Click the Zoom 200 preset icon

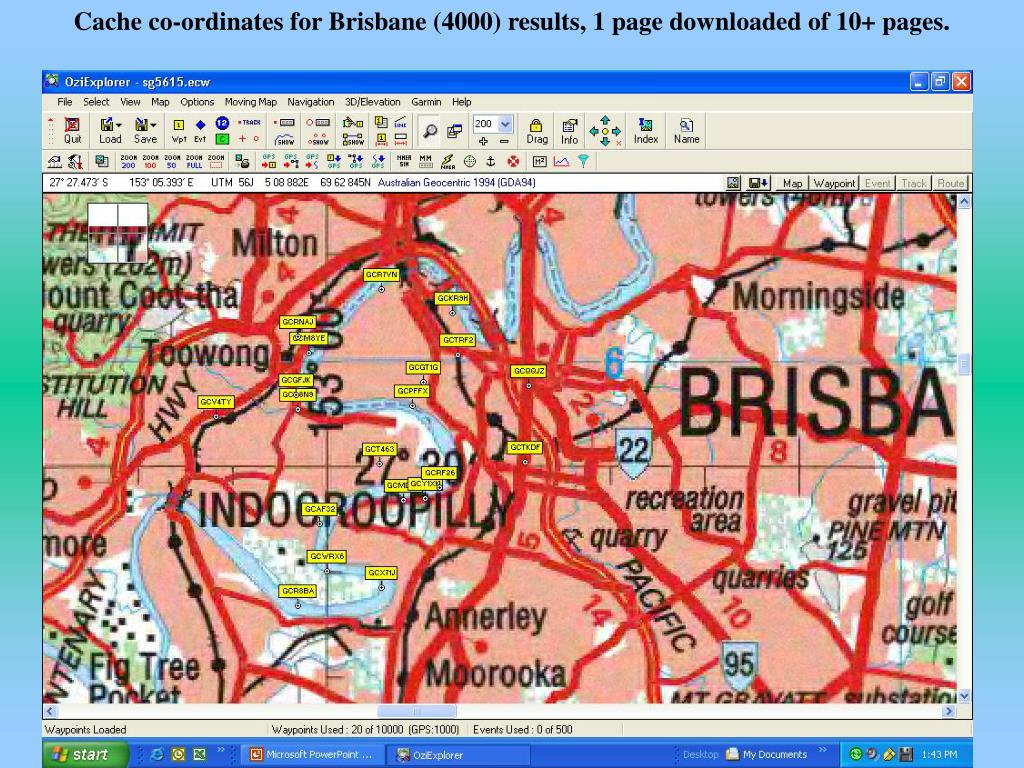coord(129,161)
